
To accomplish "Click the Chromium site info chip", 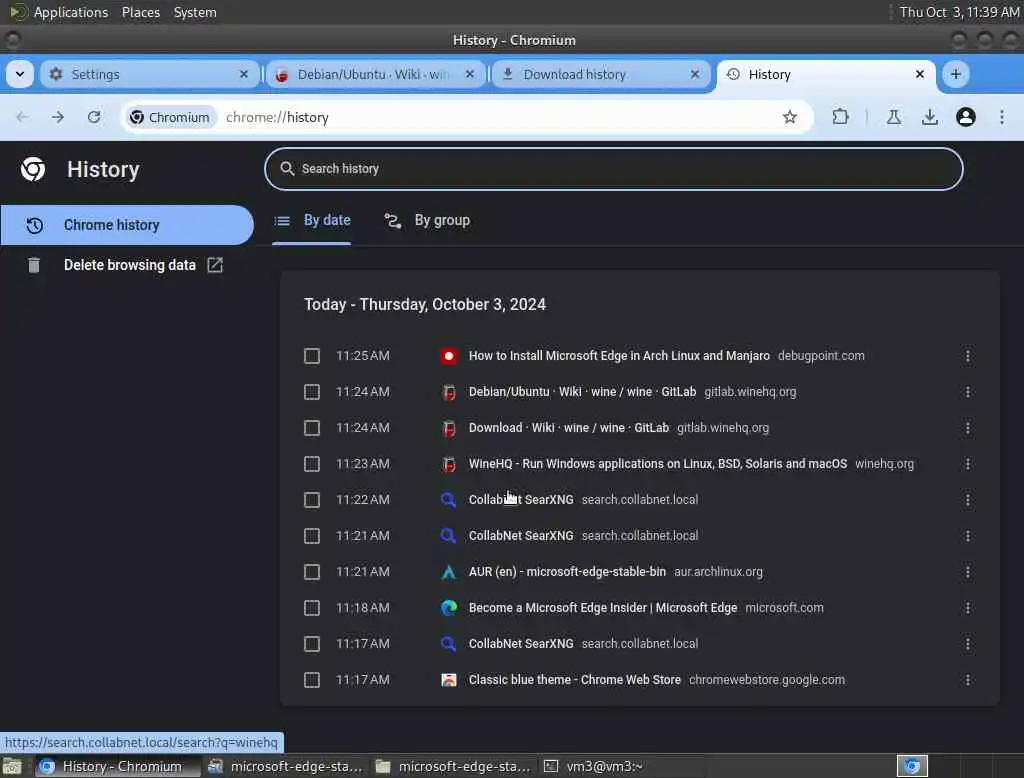I will [x=170, y=117].
